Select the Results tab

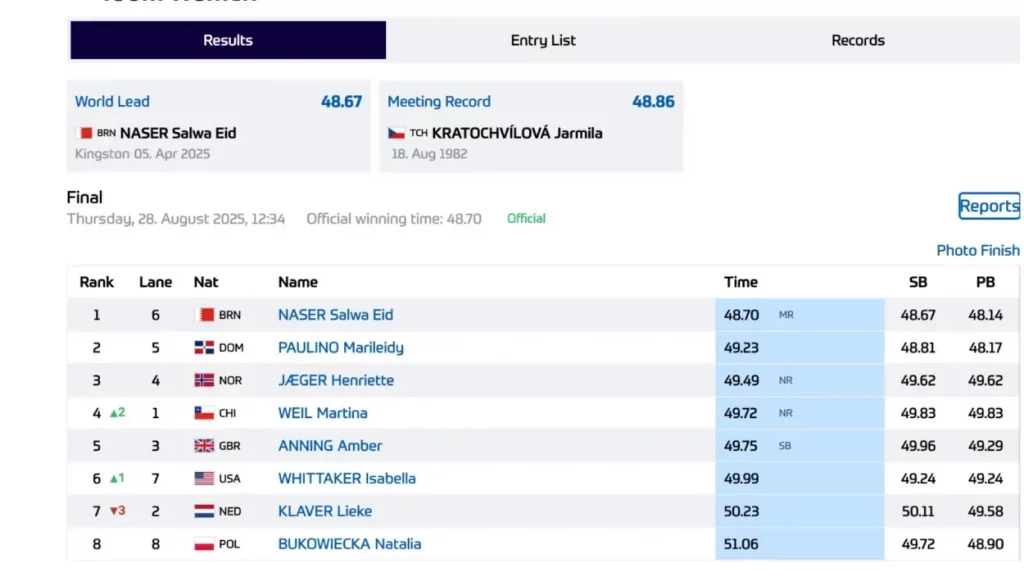tap(228, 41)
